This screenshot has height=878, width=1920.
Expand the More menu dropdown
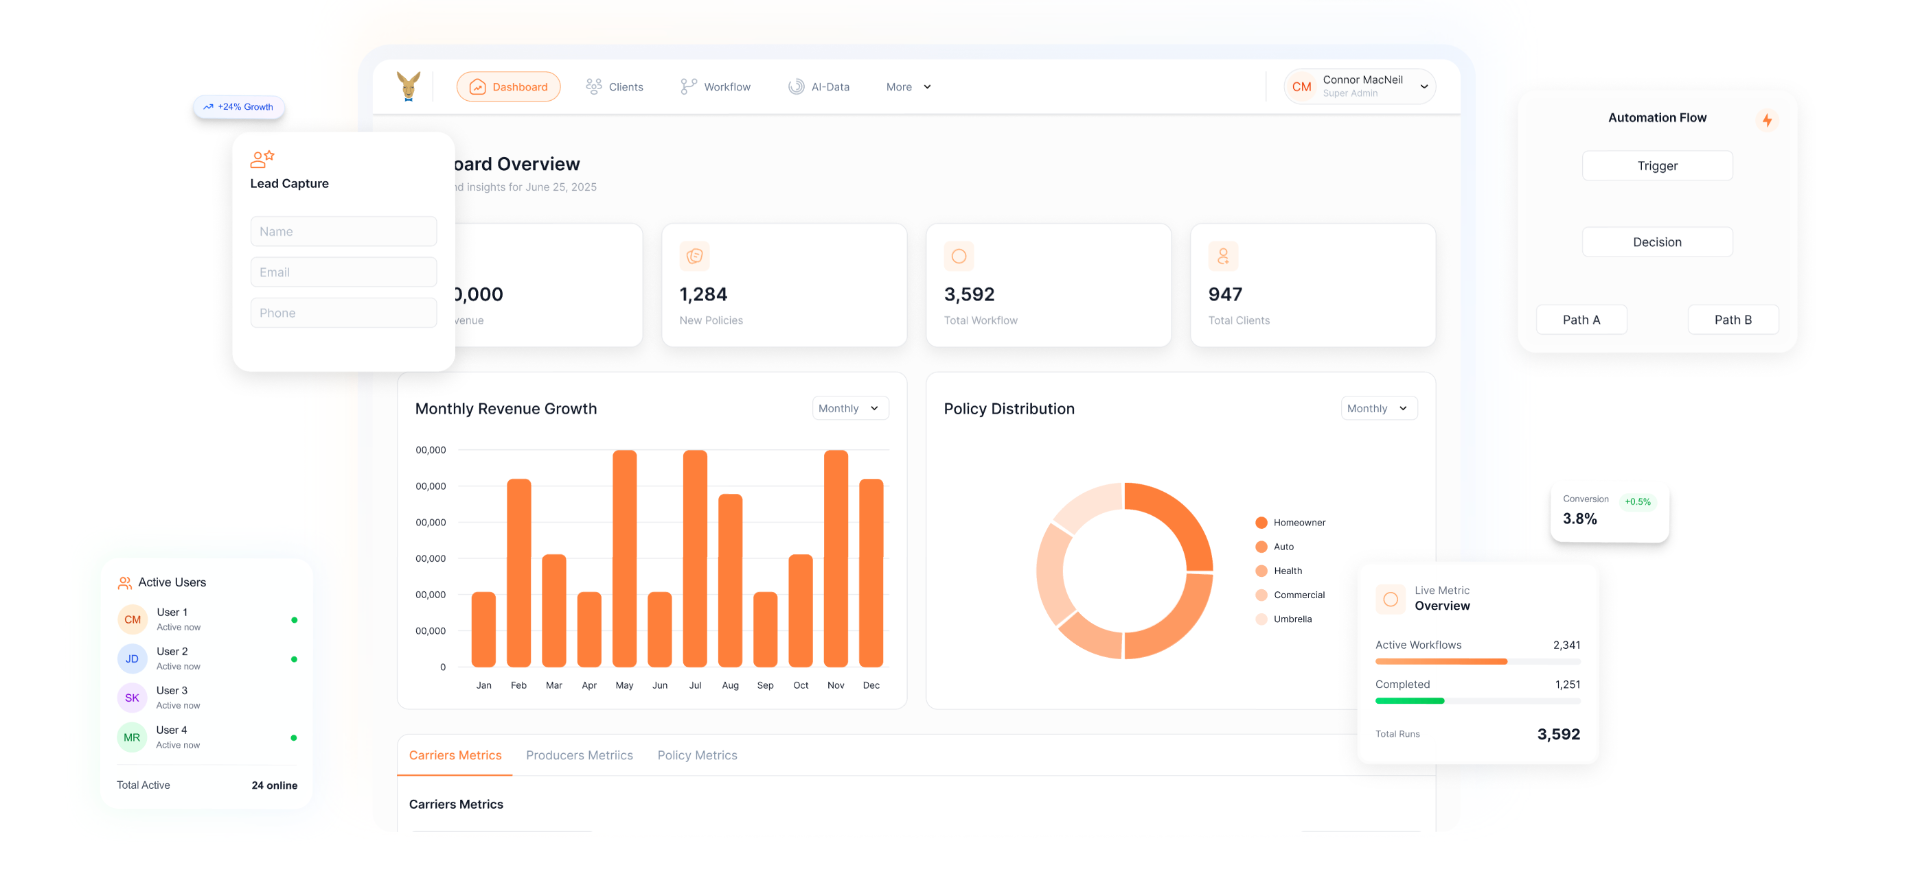(909, 87)
